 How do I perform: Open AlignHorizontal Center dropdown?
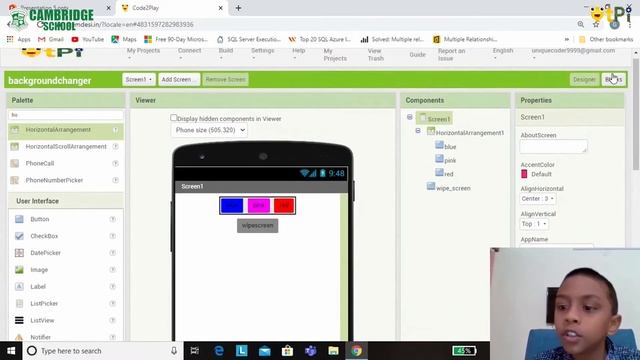(x=538, y=199)
